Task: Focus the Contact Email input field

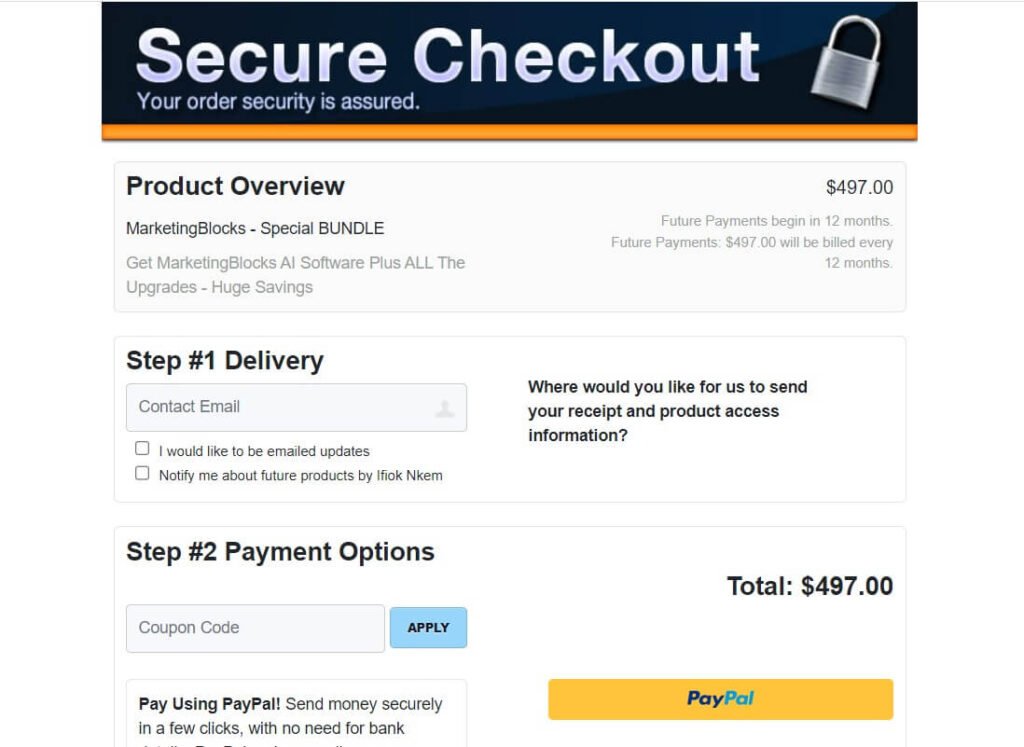Action: point(296,407)
